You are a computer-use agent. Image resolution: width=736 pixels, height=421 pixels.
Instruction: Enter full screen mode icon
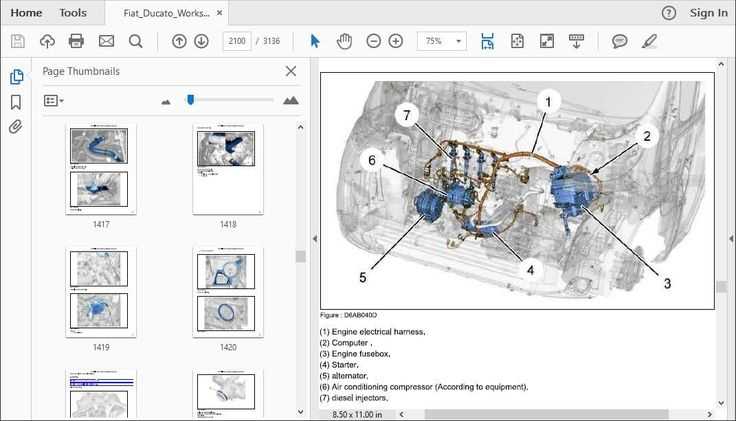point(547,41)
